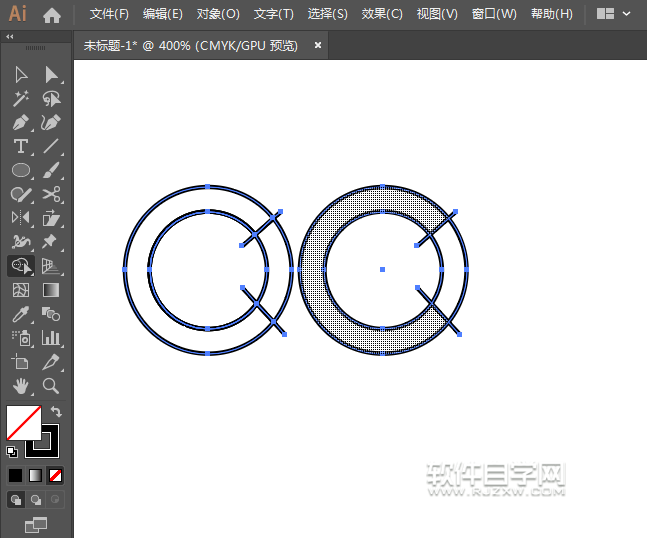Open the 窗口(W) menu
This screenshot has height=538, width=647.
(494, 14)
